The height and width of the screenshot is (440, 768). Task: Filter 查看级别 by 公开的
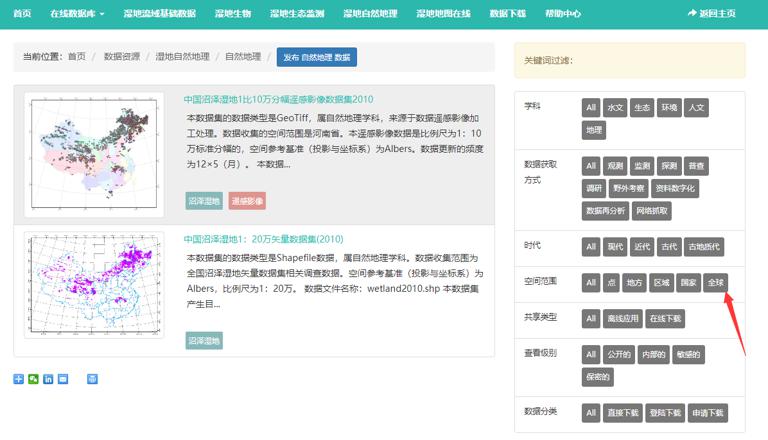pos(619,355)
